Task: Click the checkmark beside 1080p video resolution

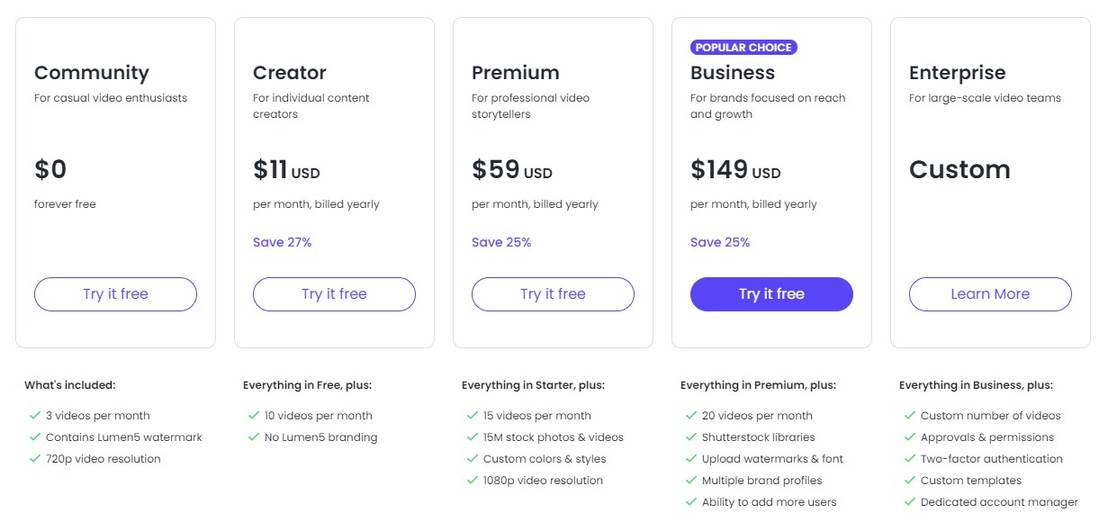Action: tap(473, 481)
